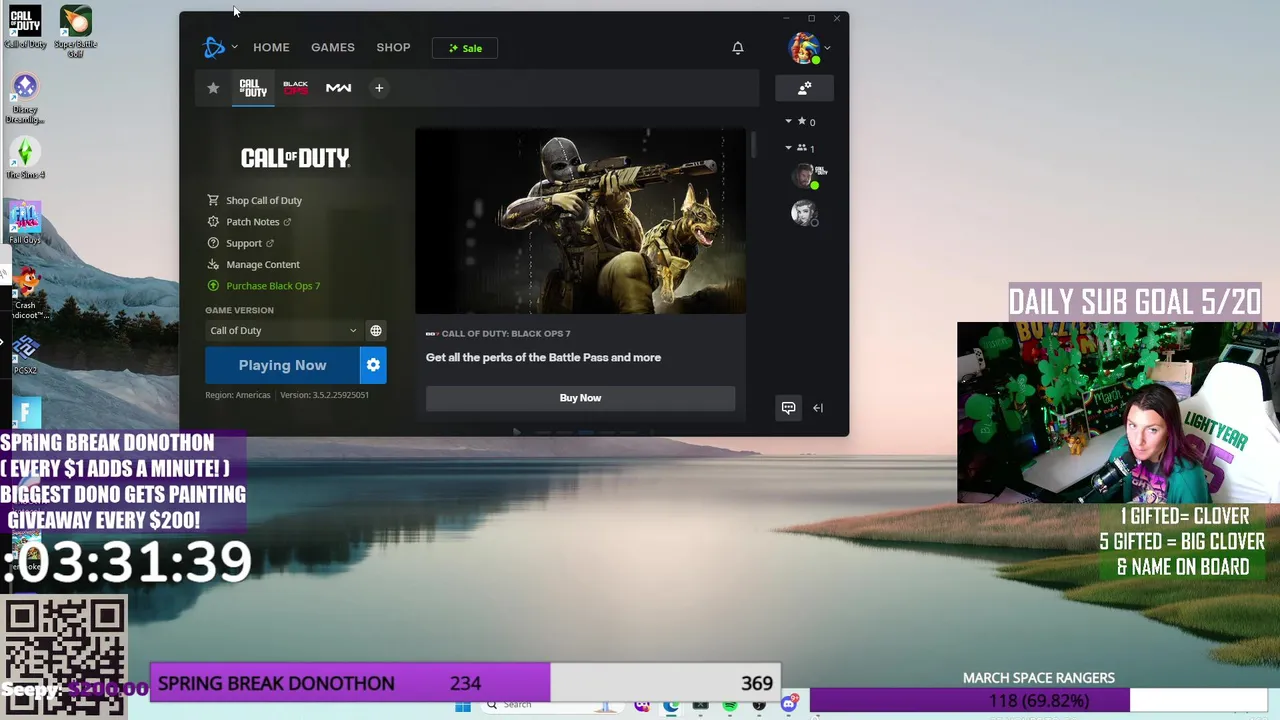1280x720 pixels.
Task: Add a game with plus icon
Action: [379, 88]
